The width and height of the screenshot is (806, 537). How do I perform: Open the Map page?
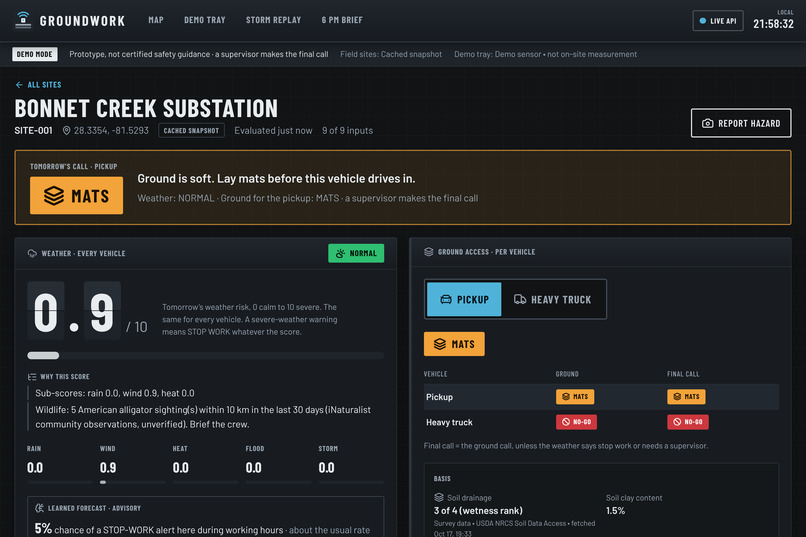tap(156, 20)
